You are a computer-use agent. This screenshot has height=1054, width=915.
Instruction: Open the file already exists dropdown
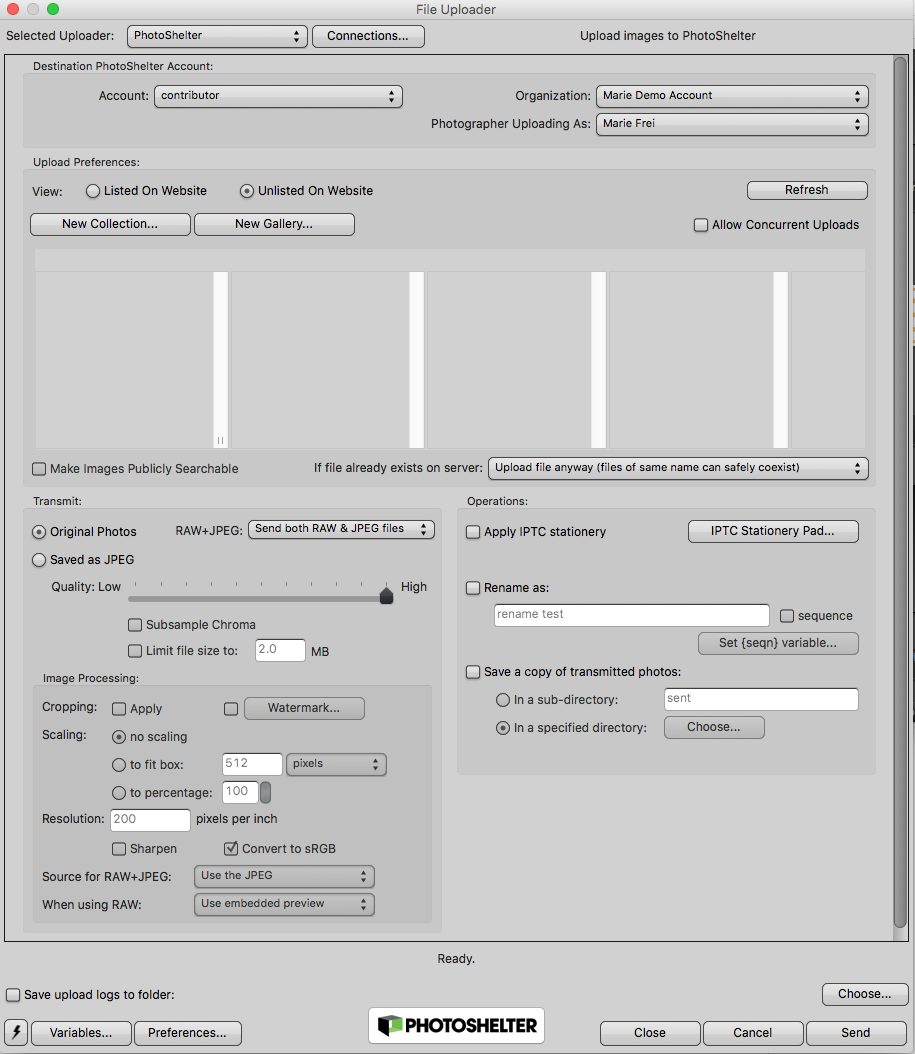tap(678, 468)
